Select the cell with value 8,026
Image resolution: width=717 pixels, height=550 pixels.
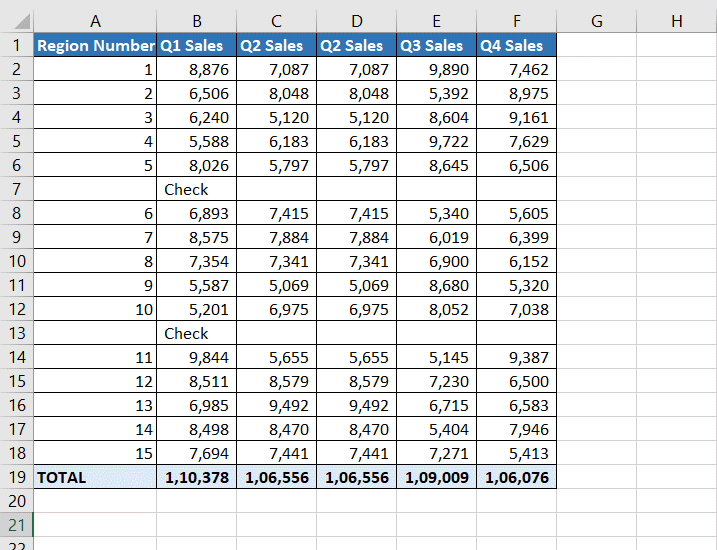(x=197, y=165)
